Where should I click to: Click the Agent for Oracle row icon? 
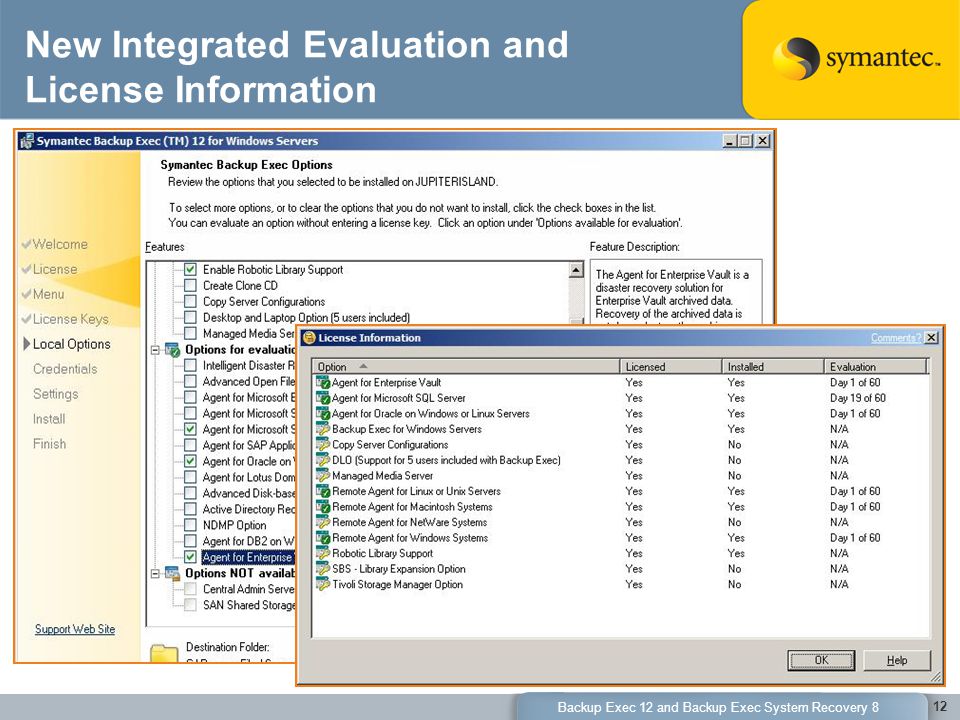323,413
